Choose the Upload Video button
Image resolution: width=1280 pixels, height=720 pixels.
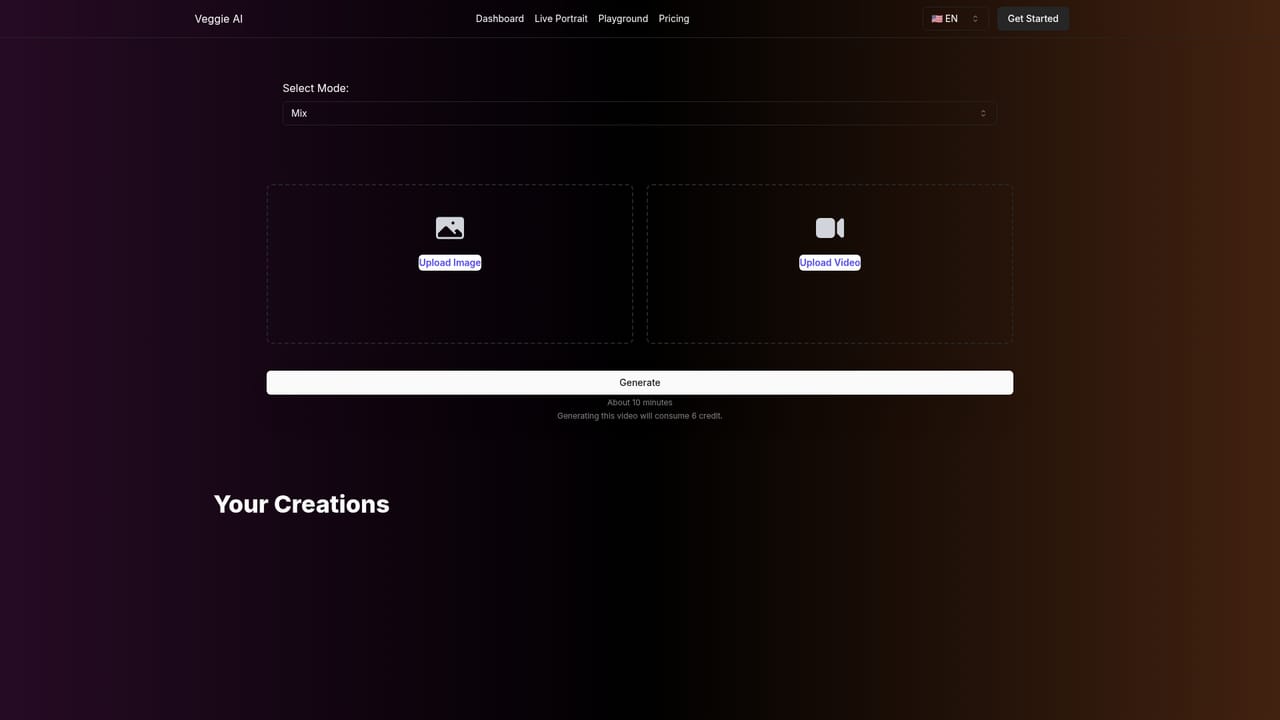tap(830, 263)
